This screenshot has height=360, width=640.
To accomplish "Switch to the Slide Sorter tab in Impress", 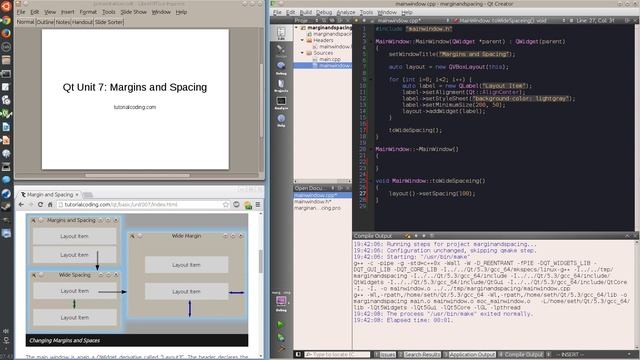I will (x=109, y=22).
